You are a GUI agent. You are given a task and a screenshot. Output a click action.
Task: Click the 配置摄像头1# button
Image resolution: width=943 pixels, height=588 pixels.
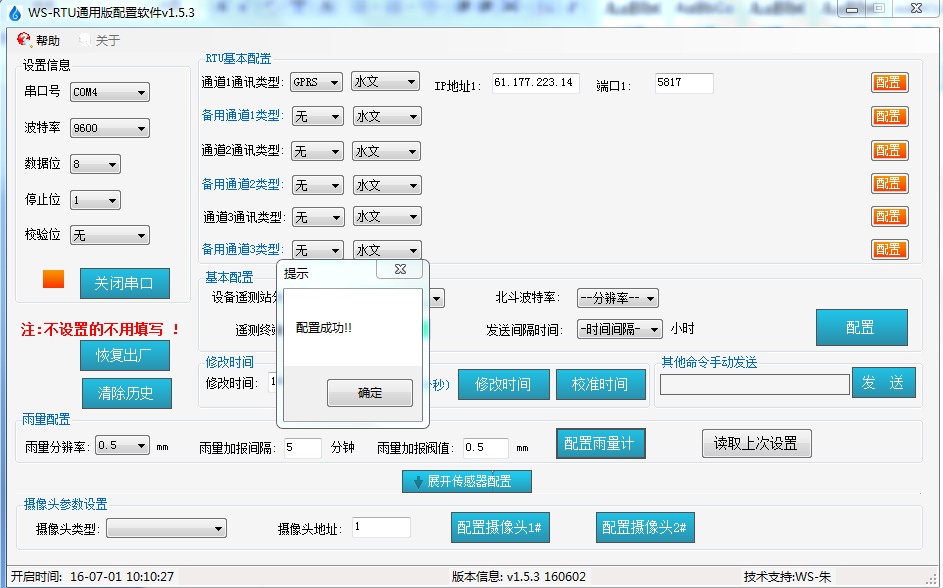pyautogui.click(x=500, y=528)
